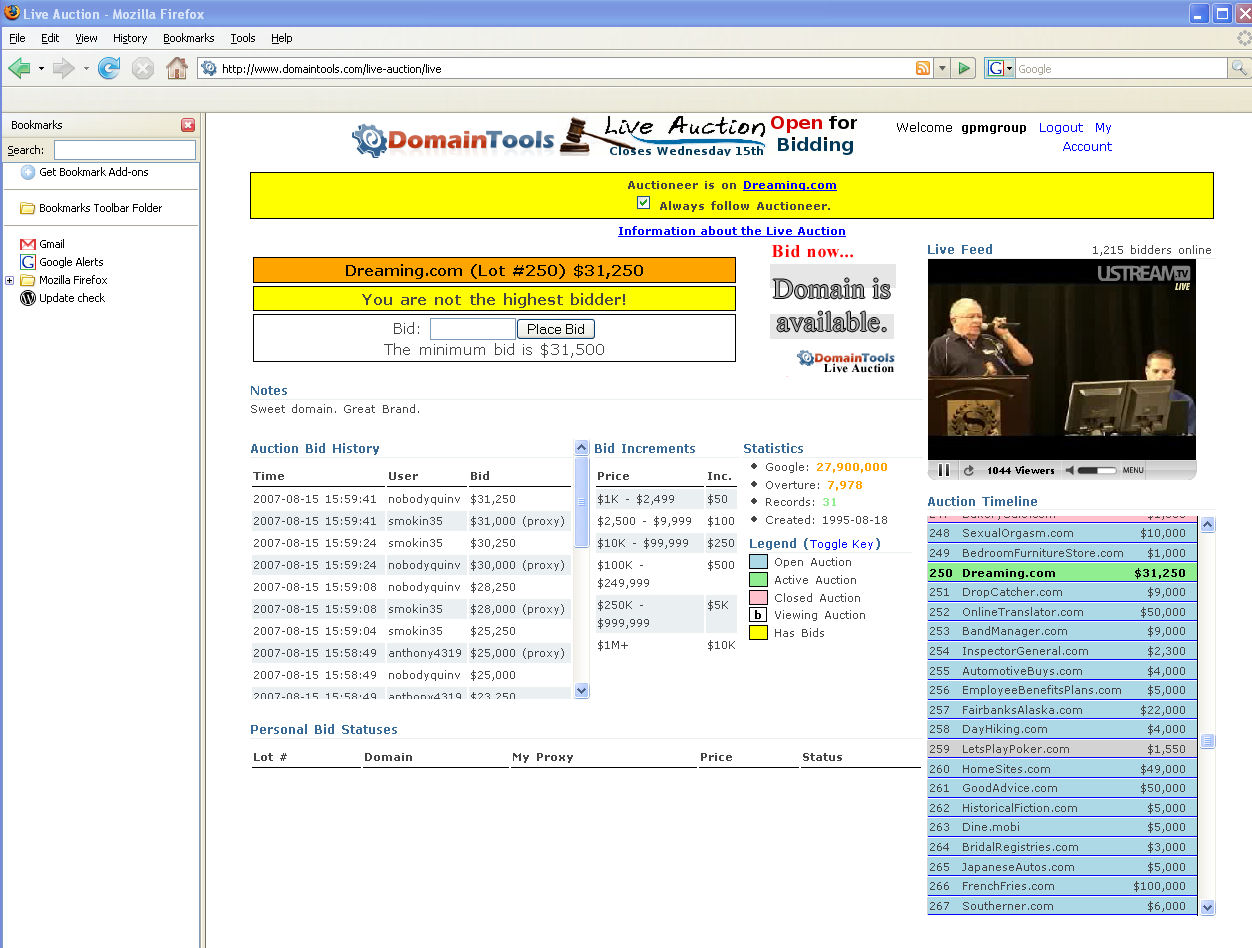
Task: Open Gmail bookmark in sidebar
Action: coord(51,244)
